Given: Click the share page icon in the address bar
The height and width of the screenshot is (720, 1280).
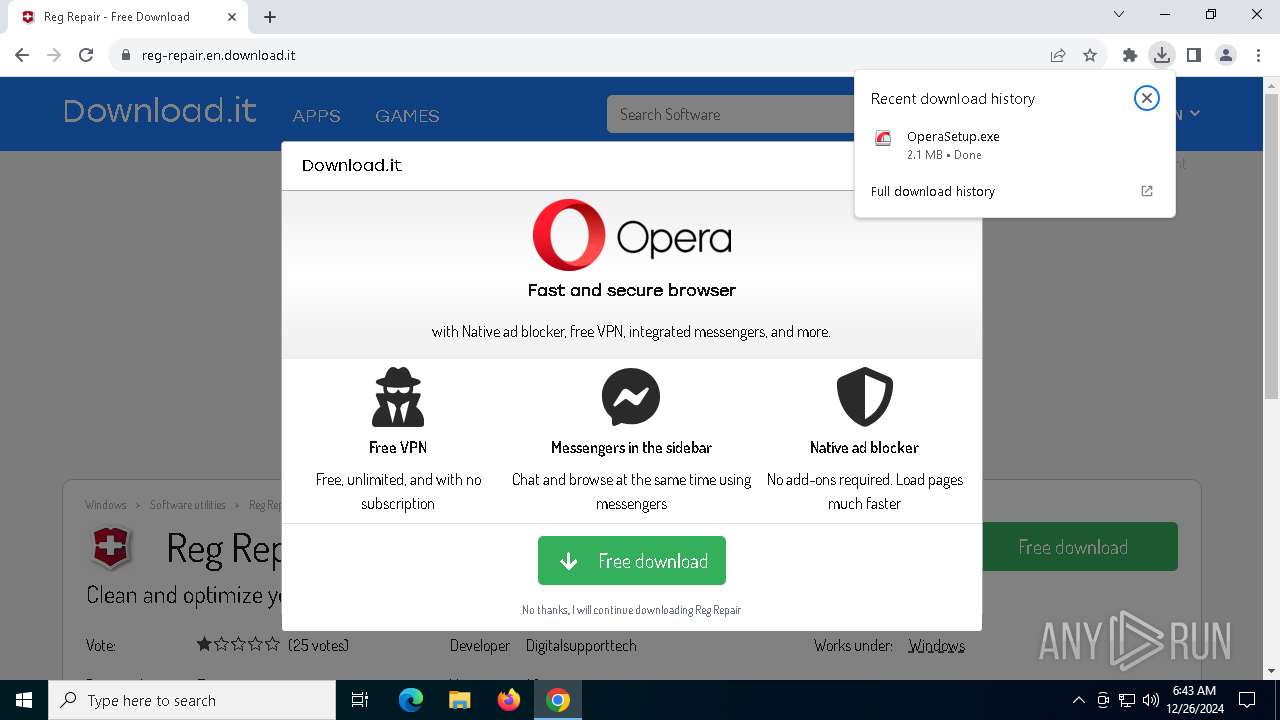Looking at the screenshot, I should tap(1058, 55).
